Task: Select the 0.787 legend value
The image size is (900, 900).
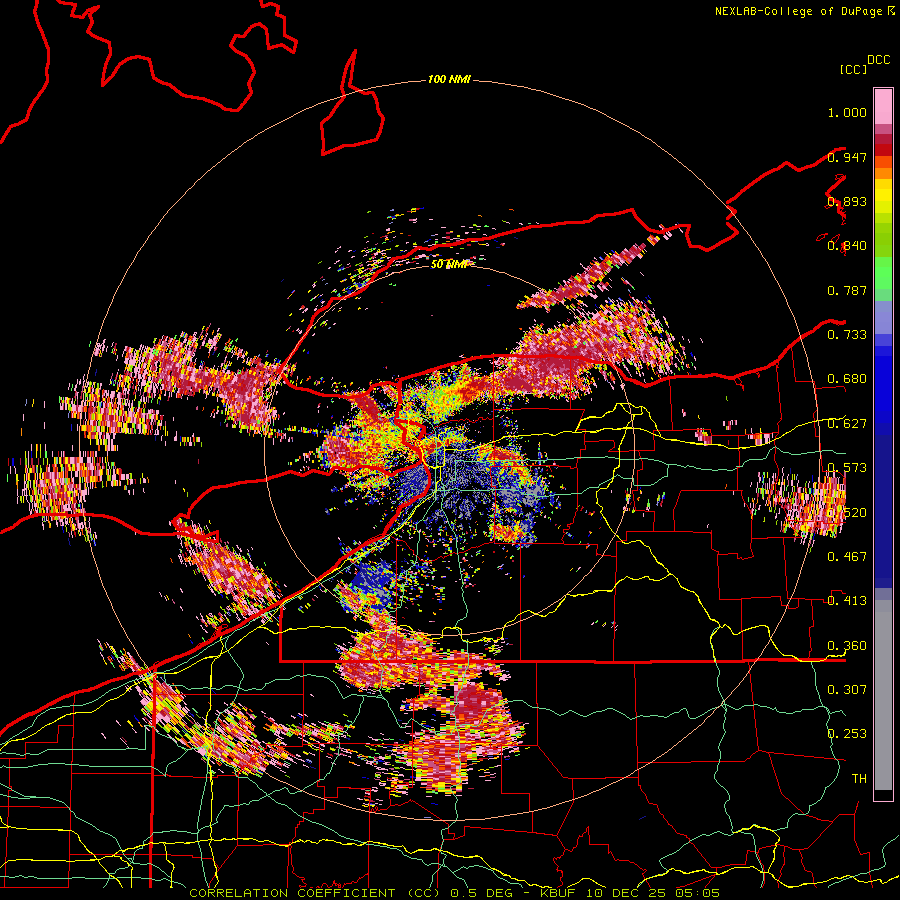Action: pyautogui.click(x=847, y=290)
